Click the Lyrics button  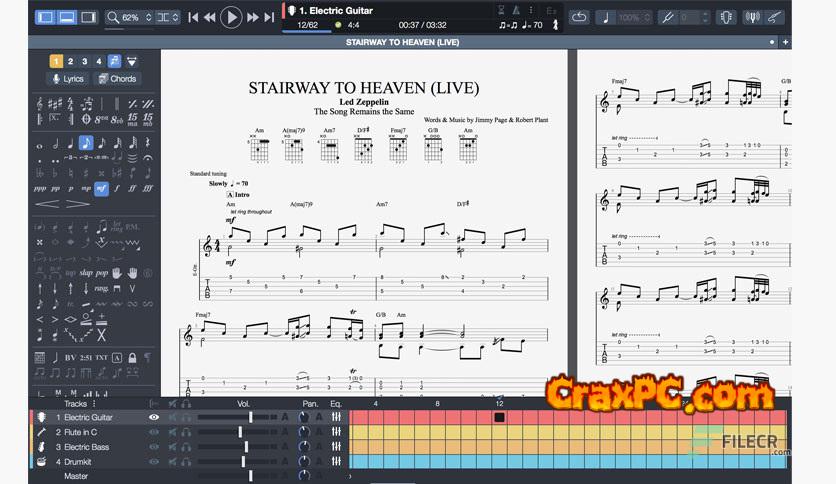pyautogui.click(x=67, y=79)
